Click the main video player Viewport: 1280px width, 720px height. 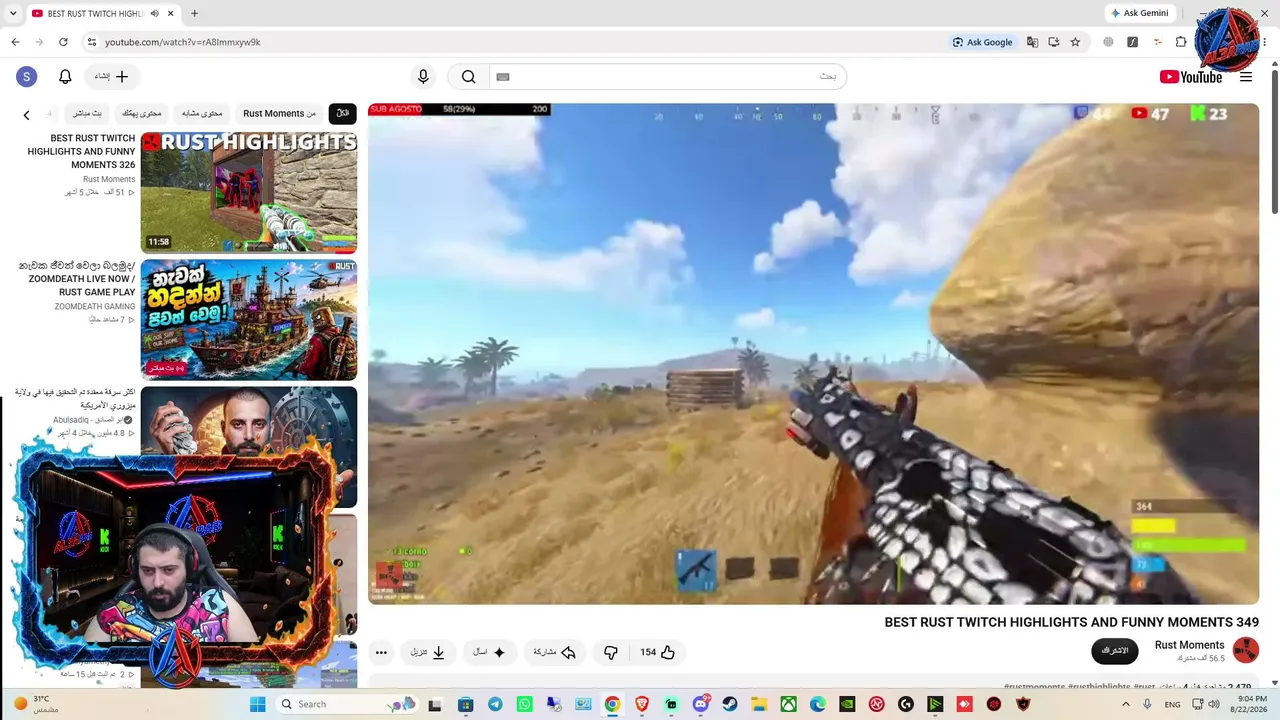pyautogui.click(x=813, y=354)
